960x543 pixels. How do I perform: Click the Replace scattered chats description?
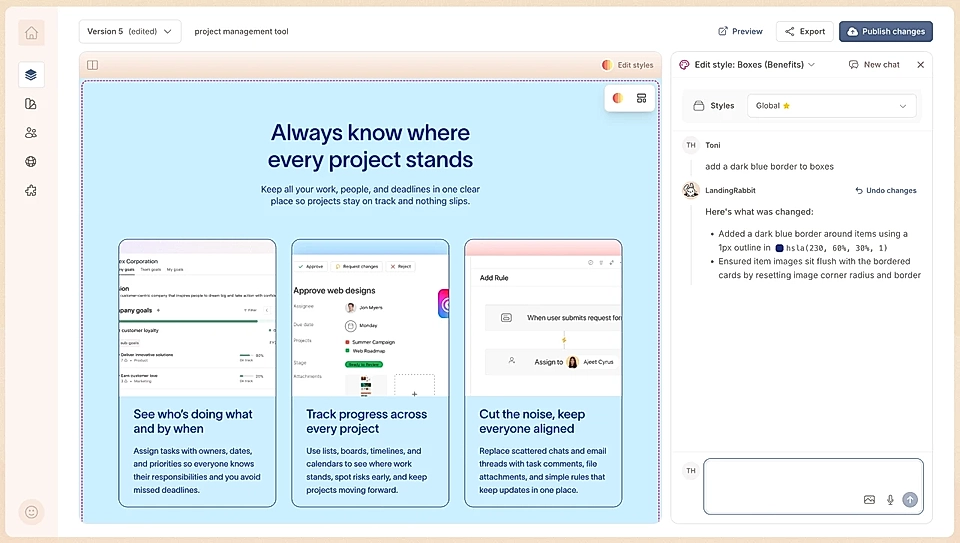coord(542,470)
